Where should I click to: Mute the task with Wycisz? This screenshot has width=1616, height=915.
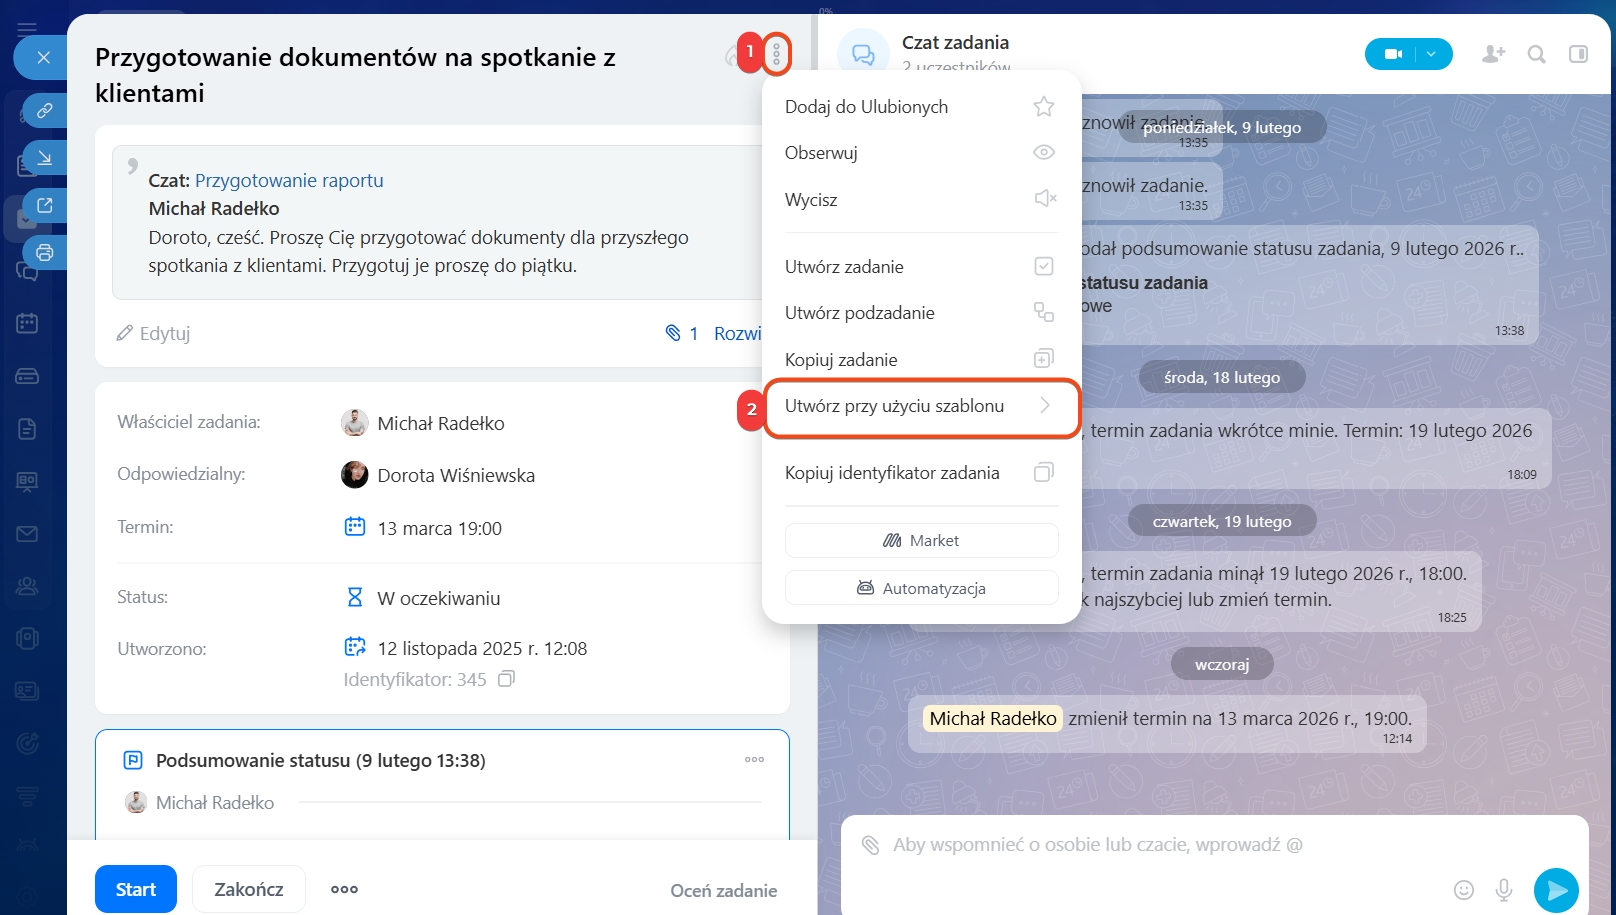click(920, 200)
